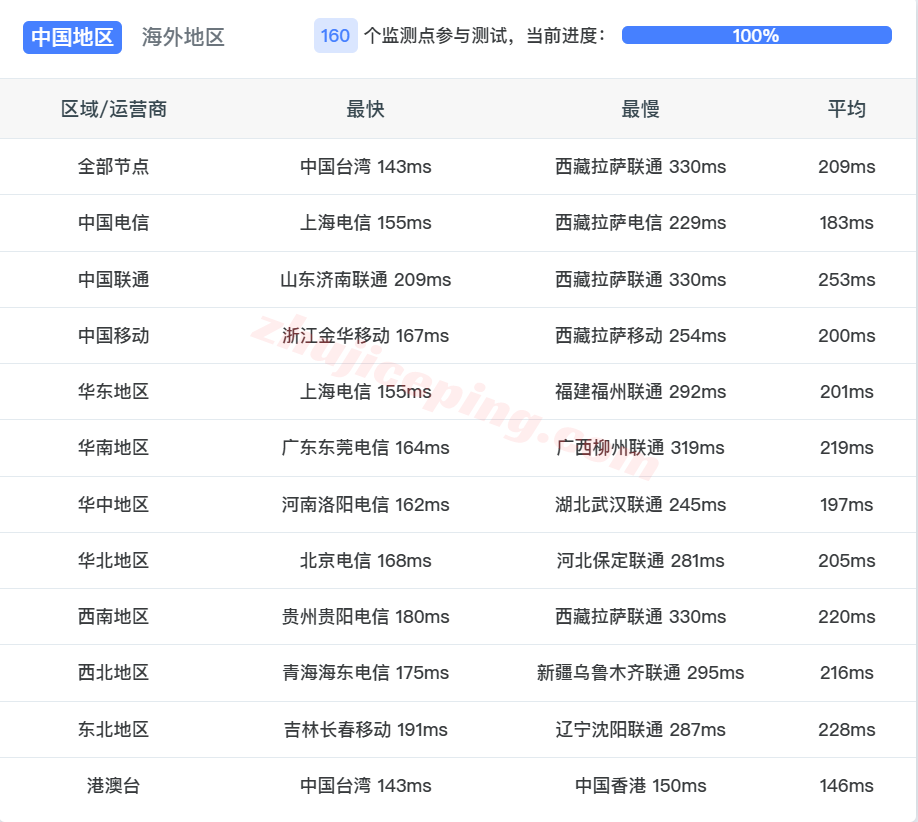Click 辽宁沈阳联通 287ms cell

tap(640, 729)
